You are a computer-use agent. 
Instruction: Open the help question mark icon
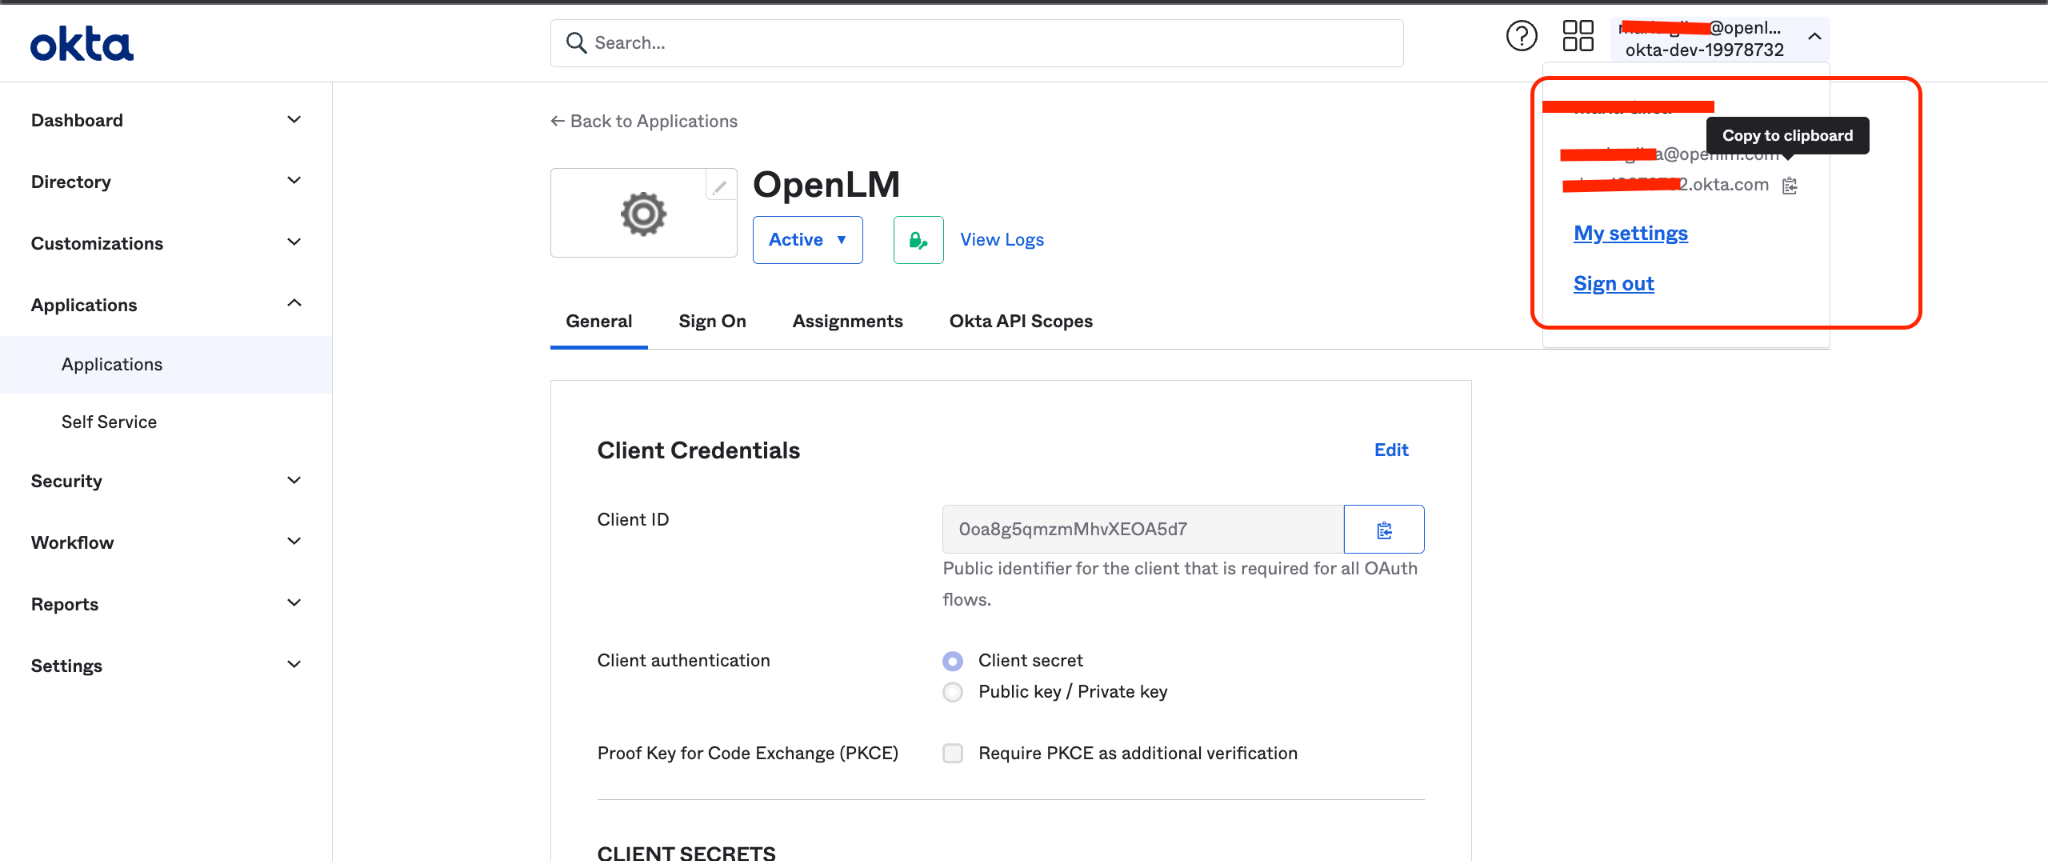coord(1521,37)
